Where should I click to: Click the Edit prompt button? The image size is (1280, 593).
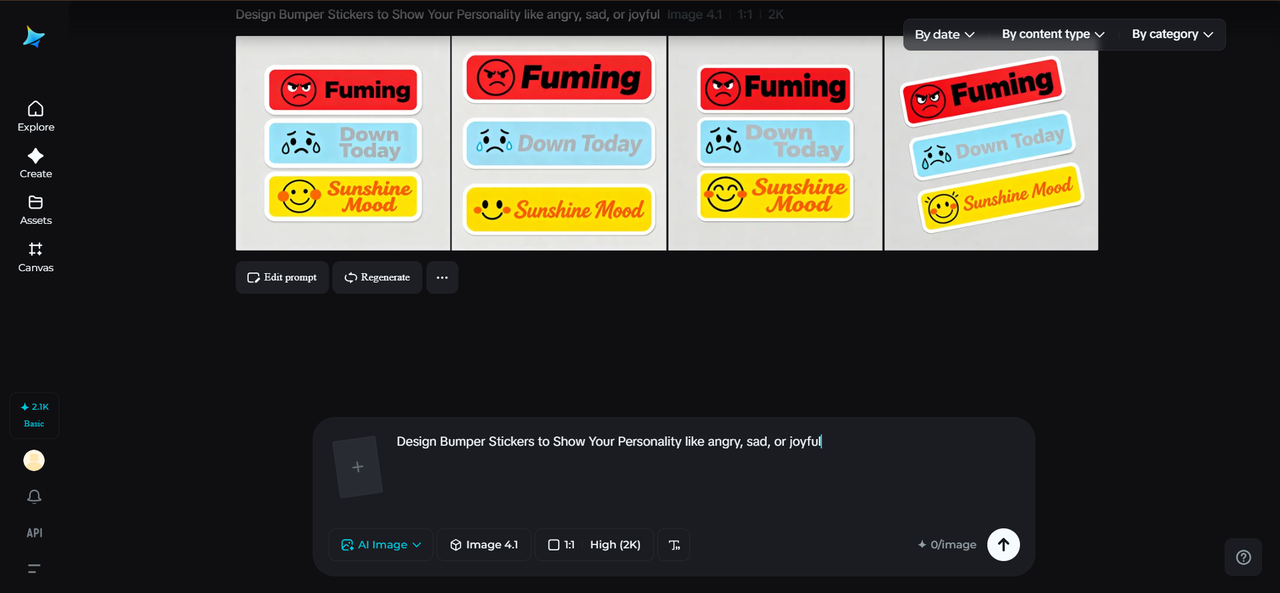coord(282,277)
